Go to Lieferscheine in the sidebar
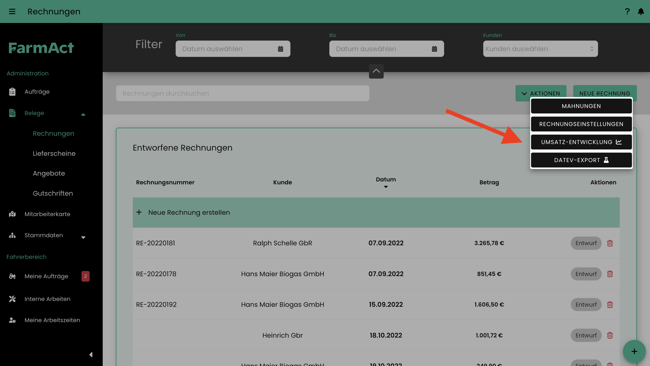This screenshot has width=650, height=366. 54,153
